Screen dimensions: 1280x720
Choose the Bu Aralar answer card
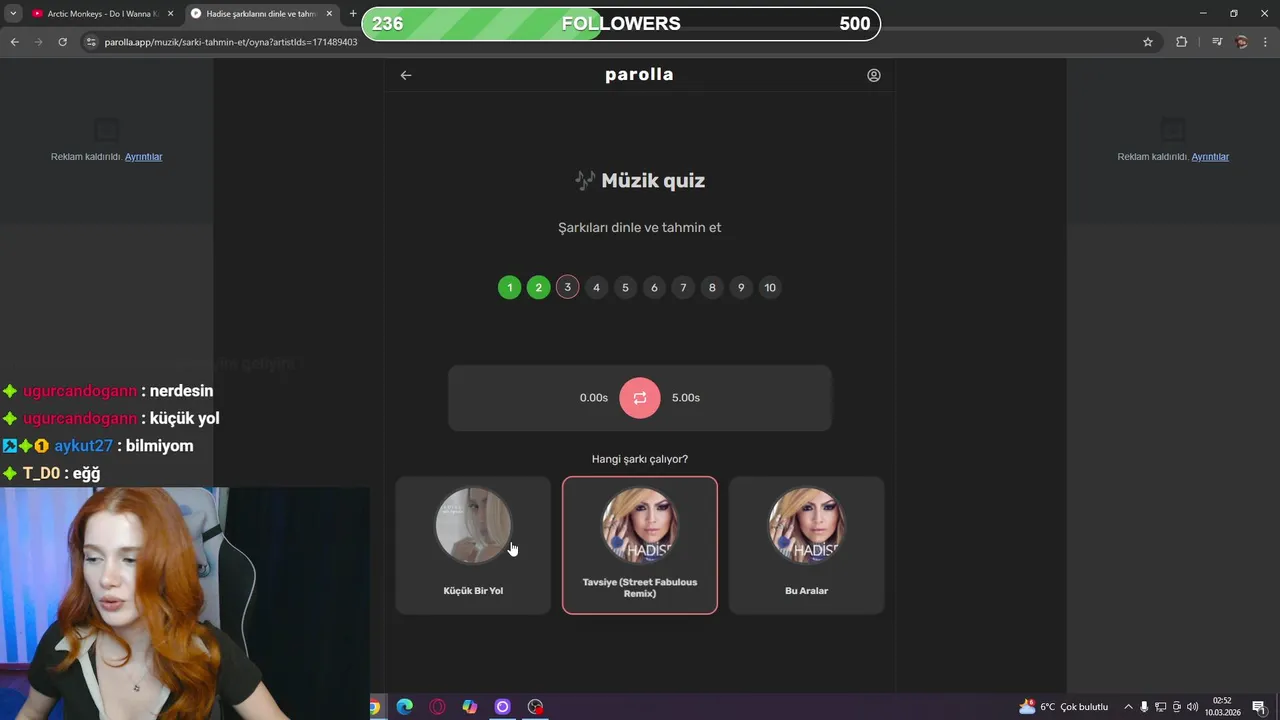click(807, 545)
